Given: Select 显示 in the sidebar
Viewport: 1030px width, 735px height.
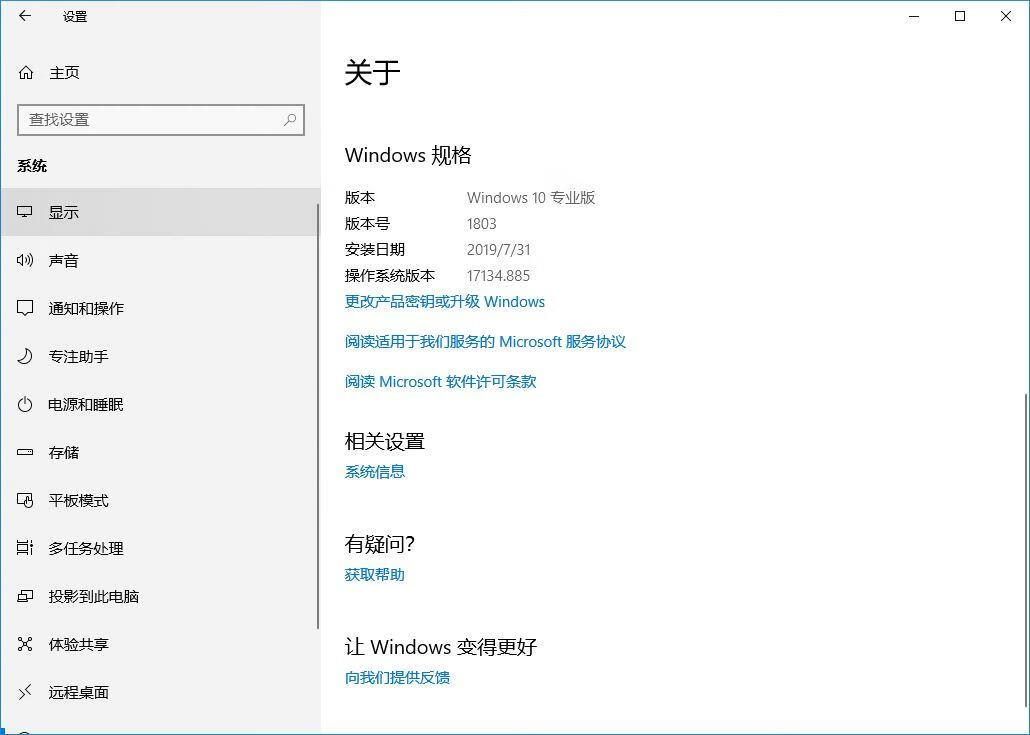Looking at the screenshot, I should (x=160, y=212).
